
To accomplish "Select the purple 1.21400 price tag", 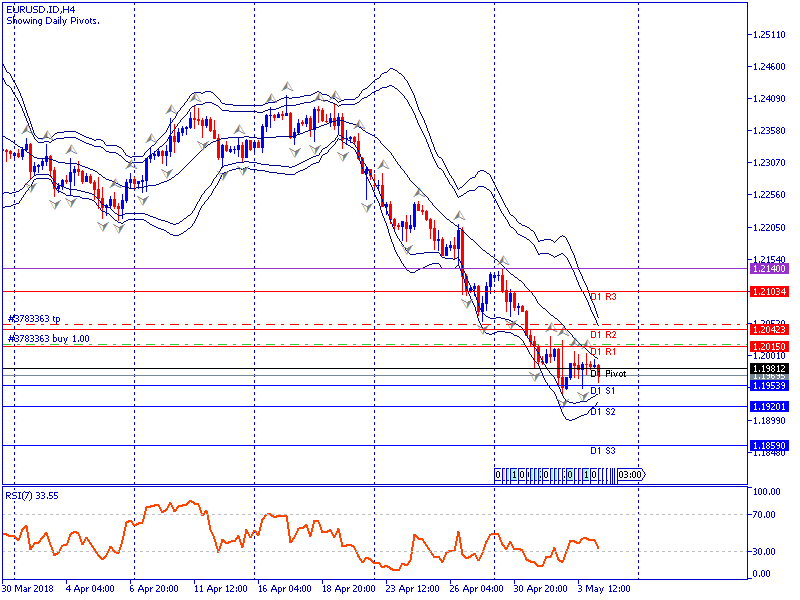I will pyautogui.click(x=769, y=268).
